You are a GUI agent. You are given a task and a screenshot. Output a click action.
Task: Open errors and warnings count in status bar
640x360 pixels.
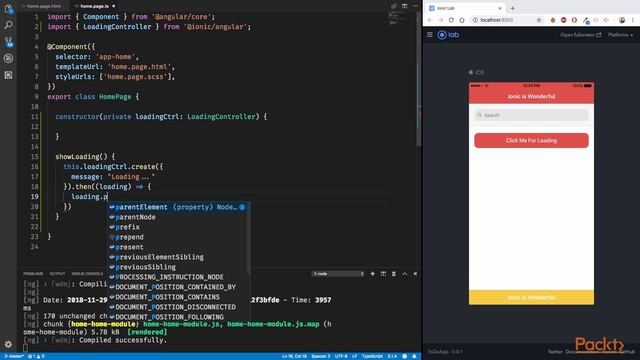36,356
